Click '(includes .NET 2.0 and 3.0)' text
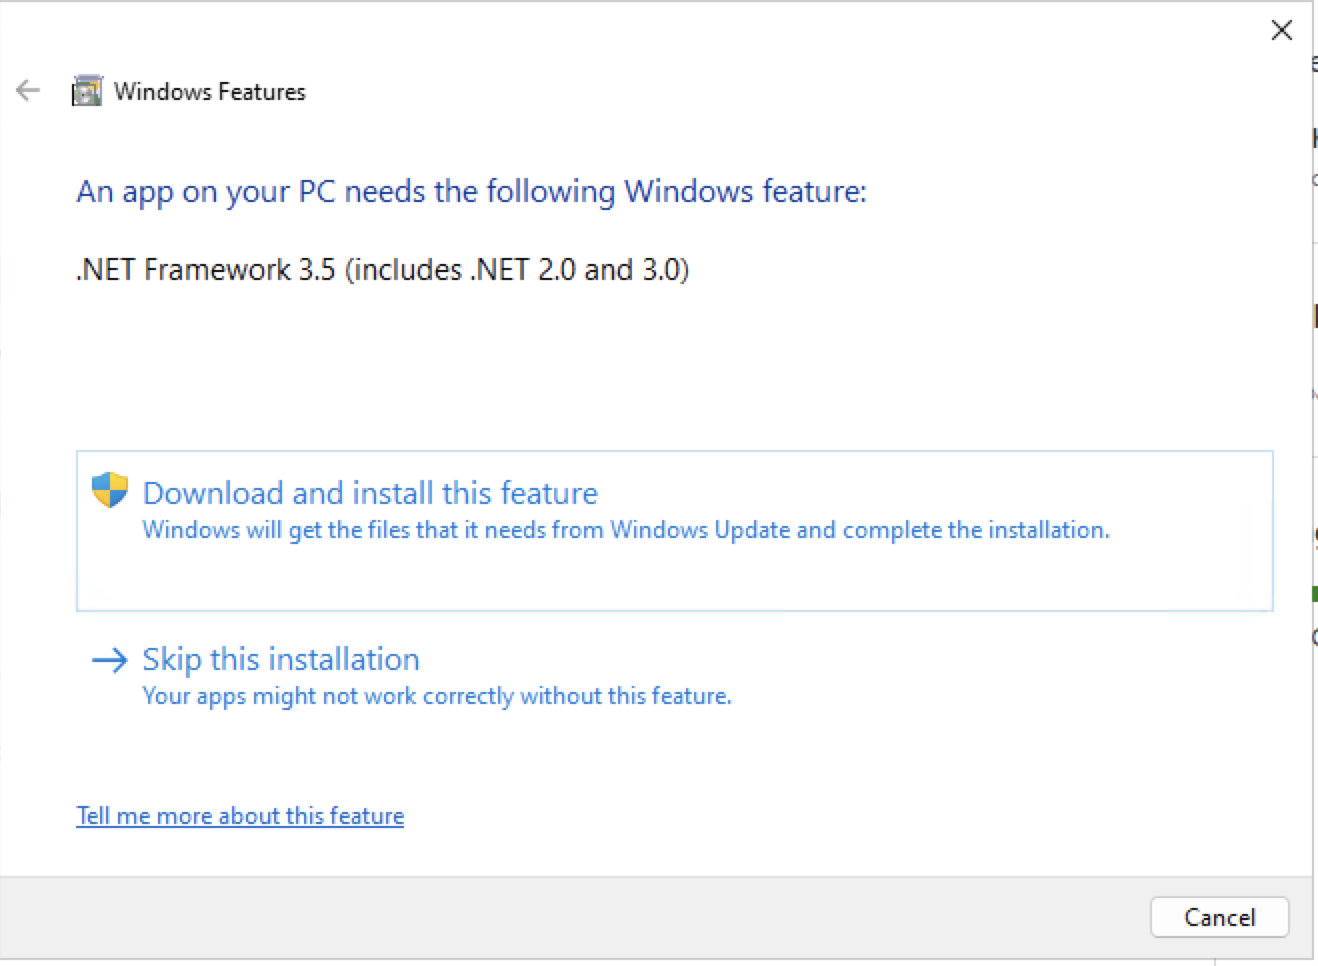 [517, 270]
